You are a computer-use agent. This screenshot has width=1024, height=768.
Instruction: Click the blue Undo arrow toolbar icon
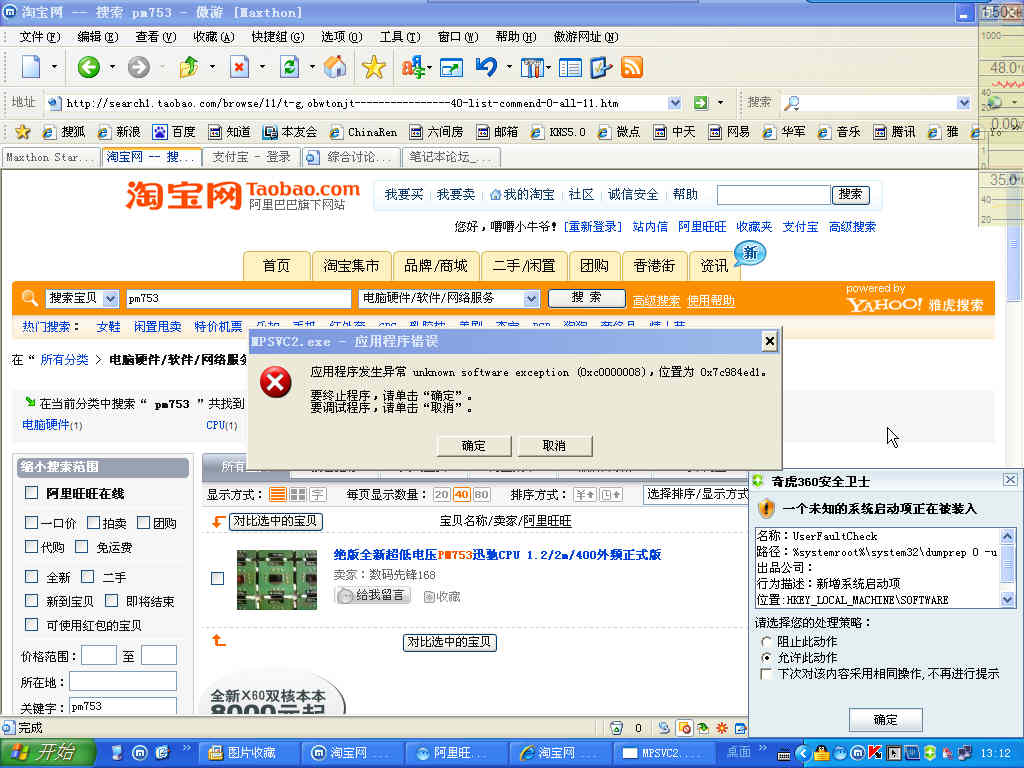[x=487, y=67]
